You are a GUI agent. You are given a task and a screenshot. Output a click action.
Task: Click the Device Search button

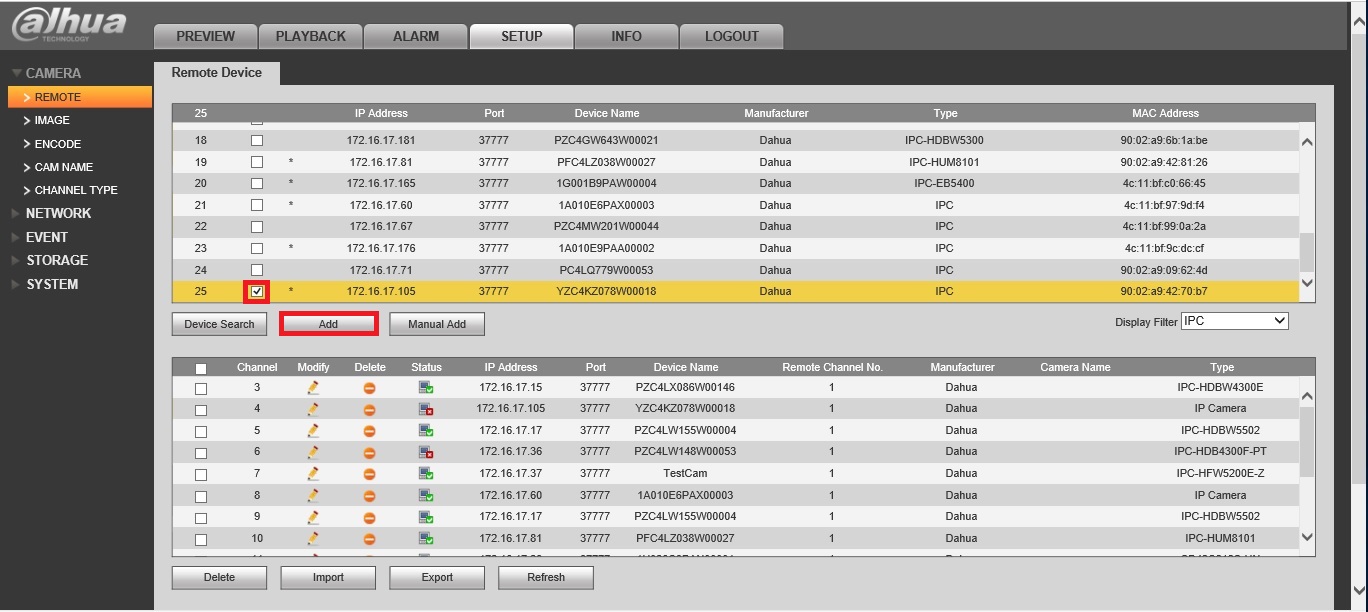[220, 324]
